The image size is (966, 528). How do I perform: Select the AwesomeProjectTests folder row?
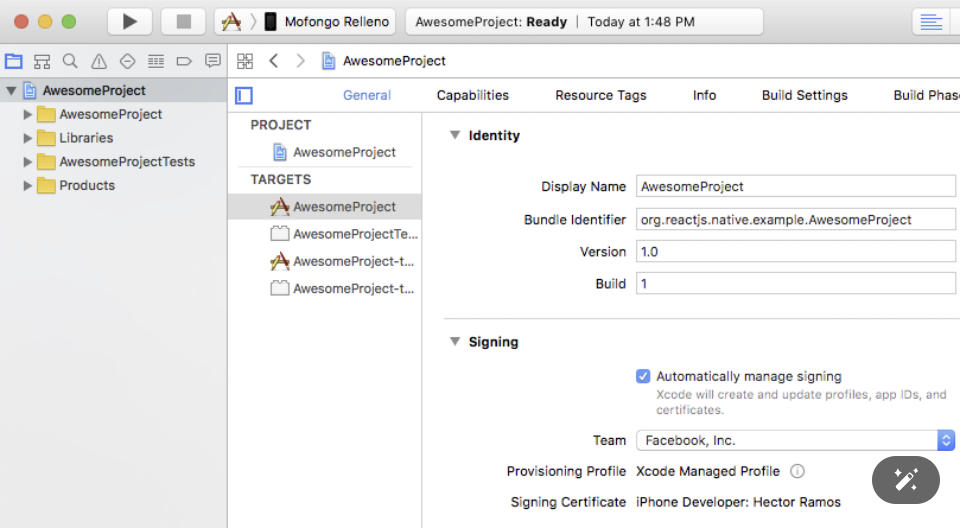point(113,162)
